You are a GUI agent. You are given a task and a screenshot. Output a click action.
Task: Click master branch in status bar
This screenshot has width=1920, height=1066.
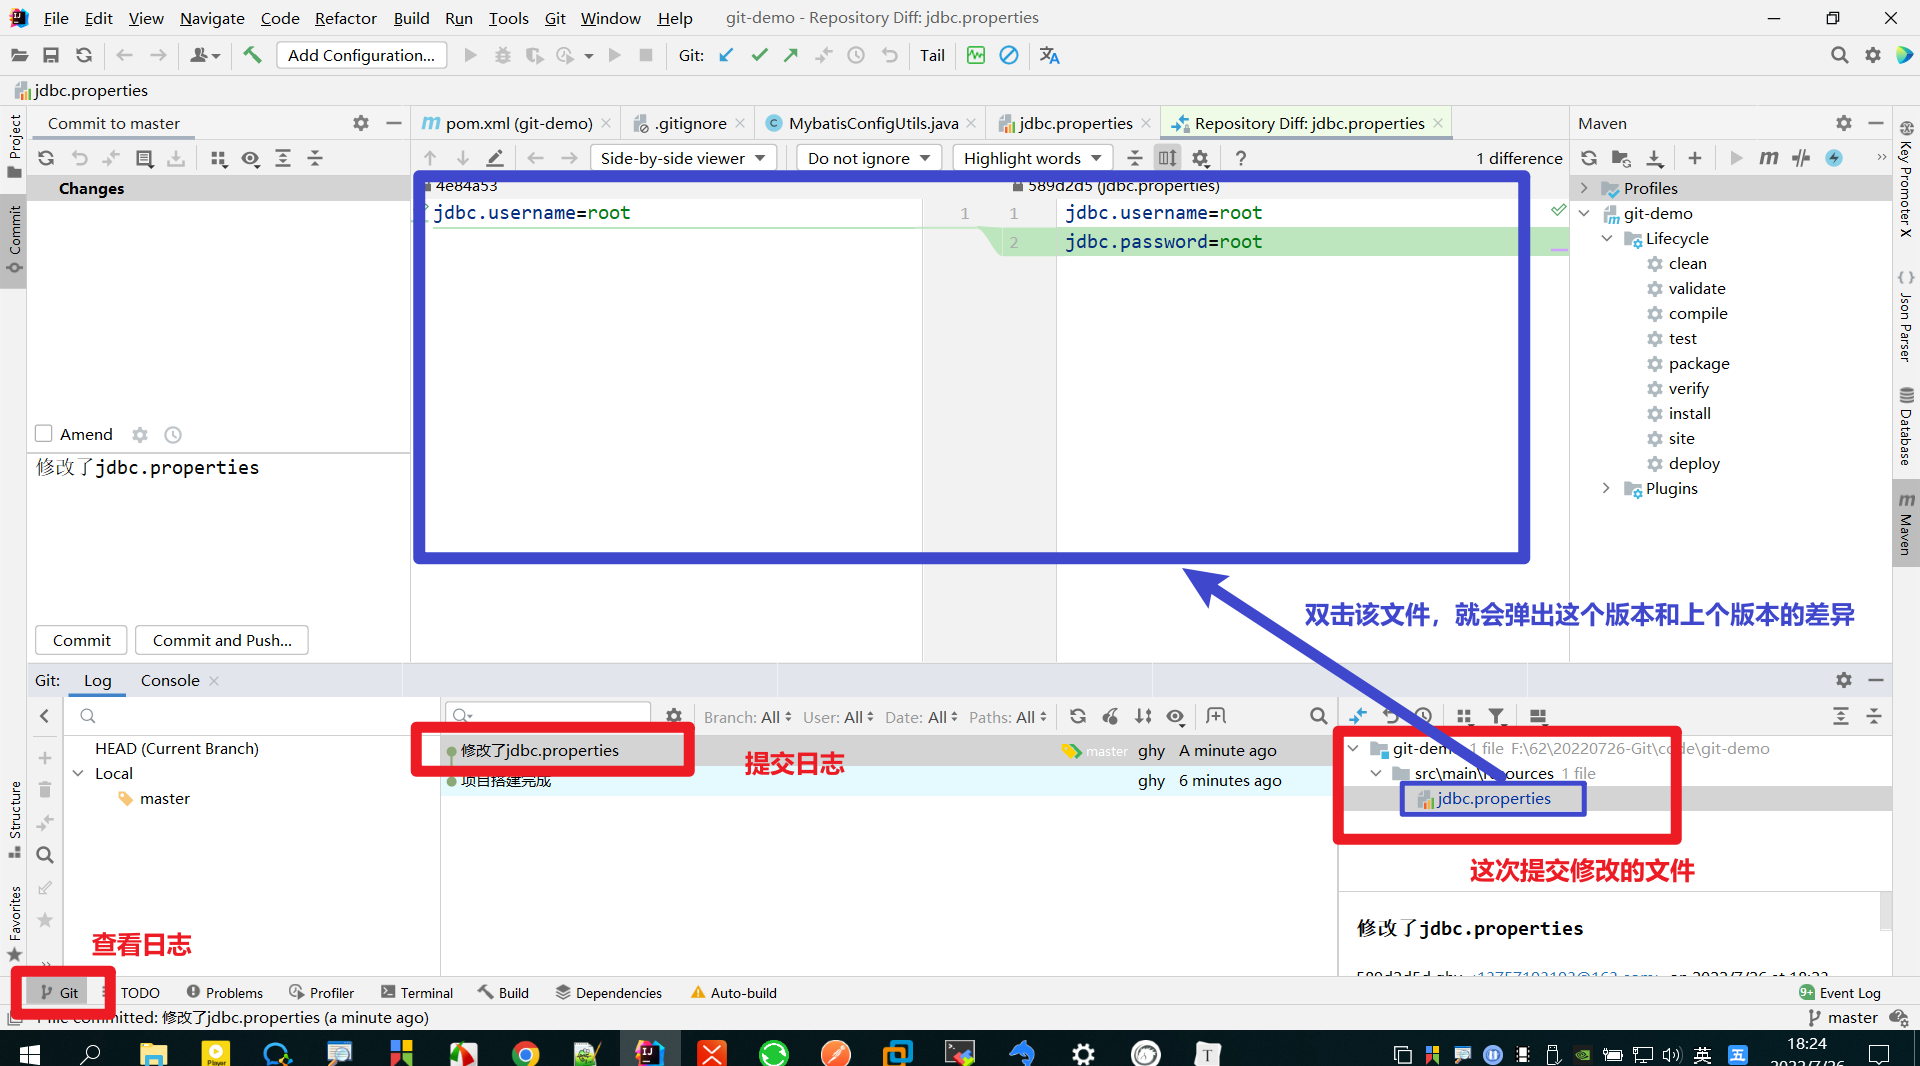coord(1843,1018)
